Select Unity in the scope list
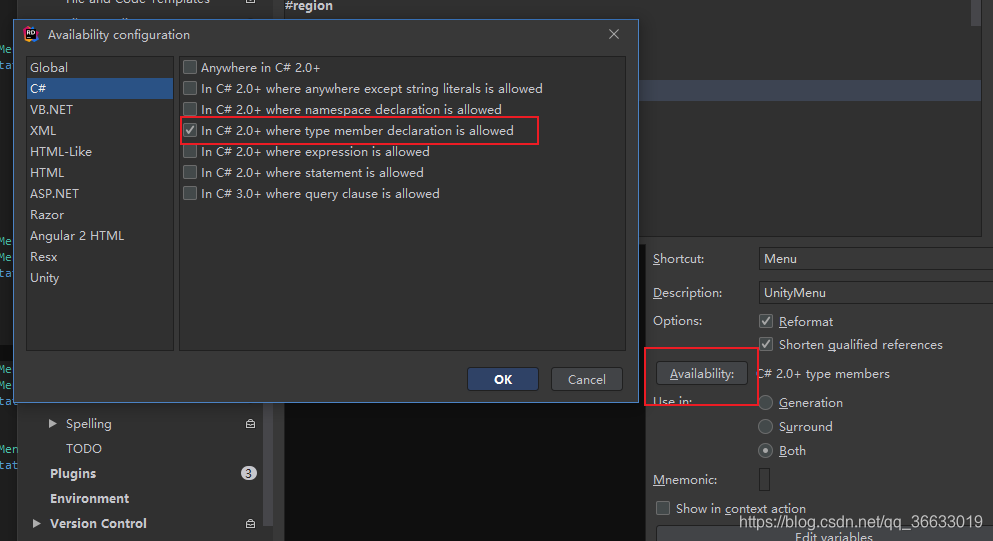This screenshot has width=993, height=541. click(99, 277)
